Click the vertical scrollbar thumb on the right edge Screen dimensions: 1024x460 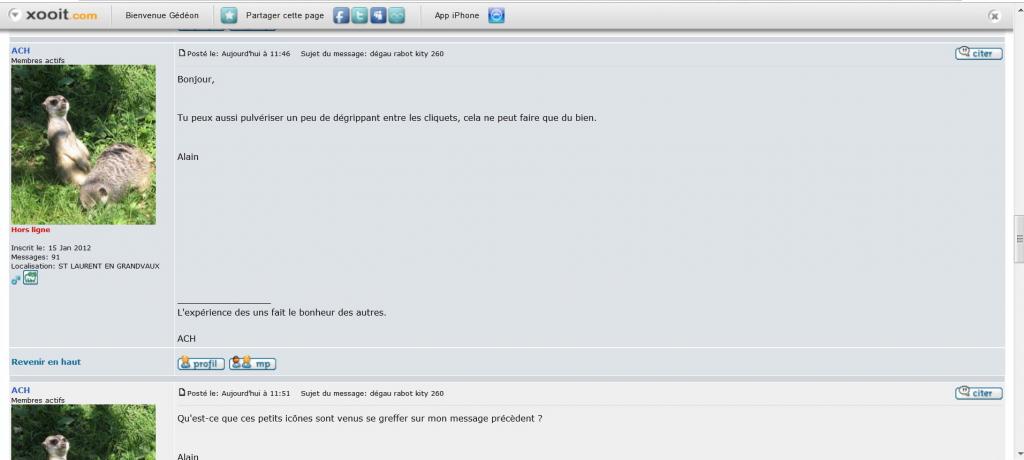pyautogui.click(x=1019, y=238)
